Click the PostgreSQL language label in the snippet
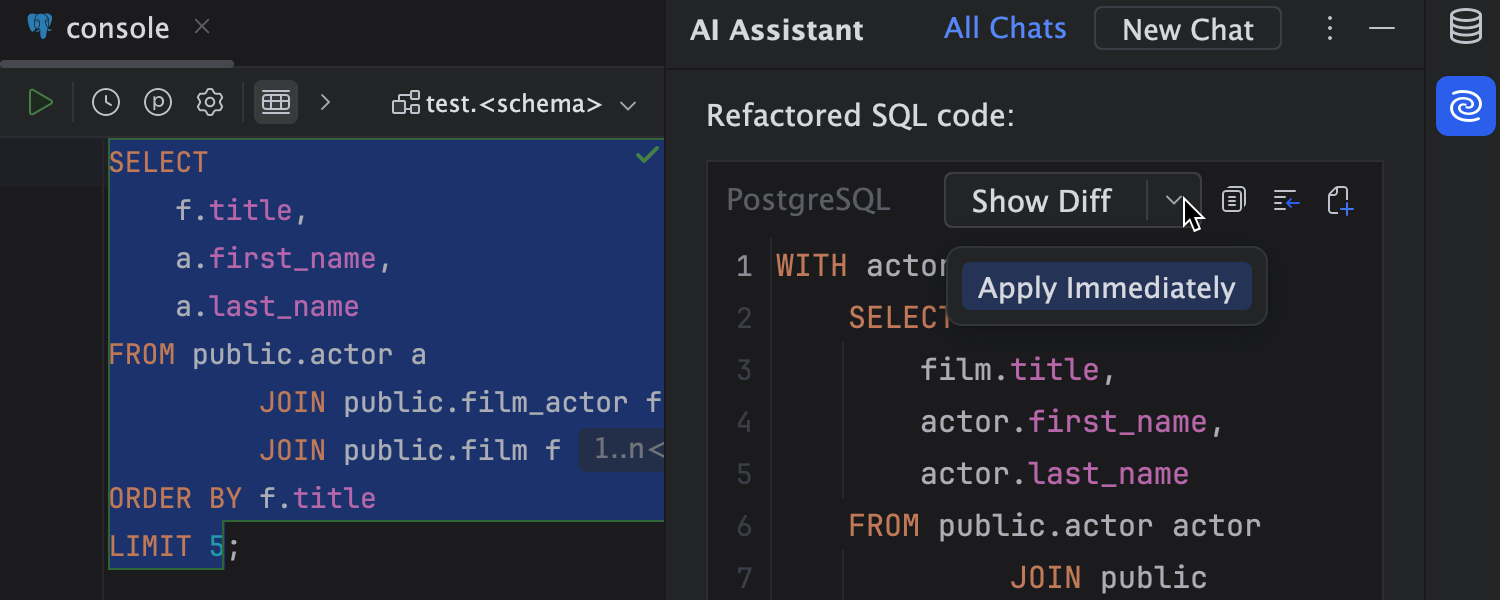 pyautogui.click(x=808, y=200)
